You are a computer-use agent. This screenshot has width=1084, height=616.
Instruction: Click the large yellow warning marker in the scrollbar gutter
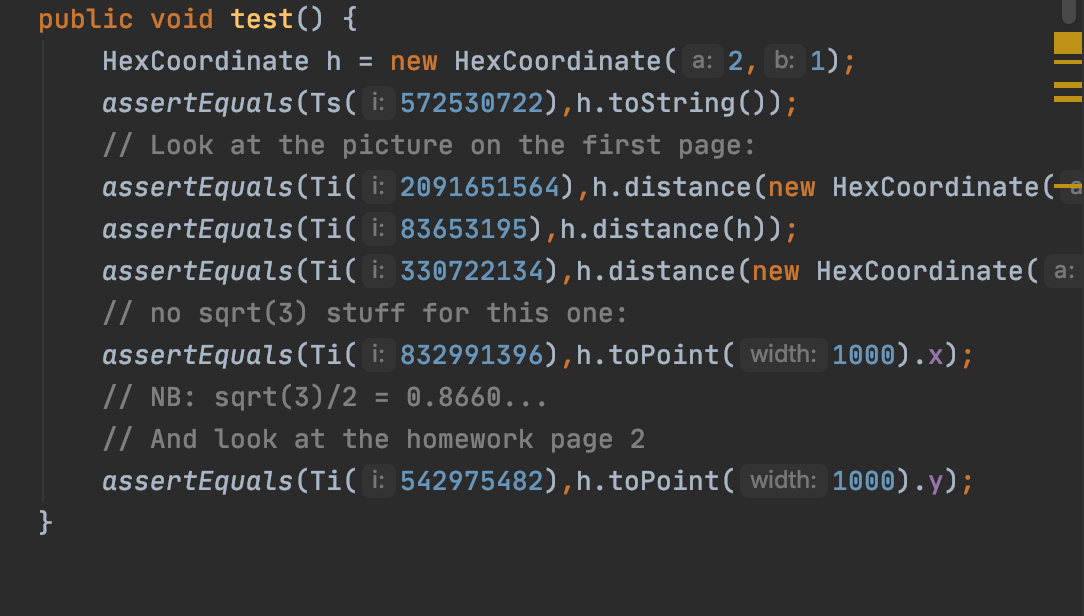[x=1067, y=43]
